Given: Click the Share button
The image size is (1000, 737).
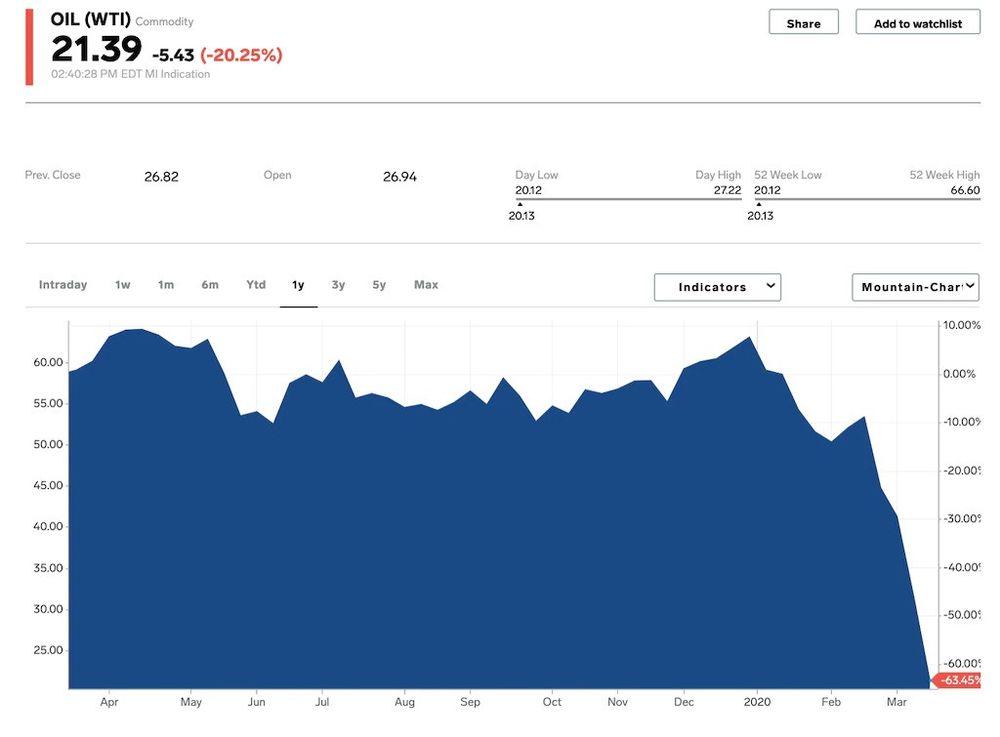Looking at the screenshot, I should point(803,23).
